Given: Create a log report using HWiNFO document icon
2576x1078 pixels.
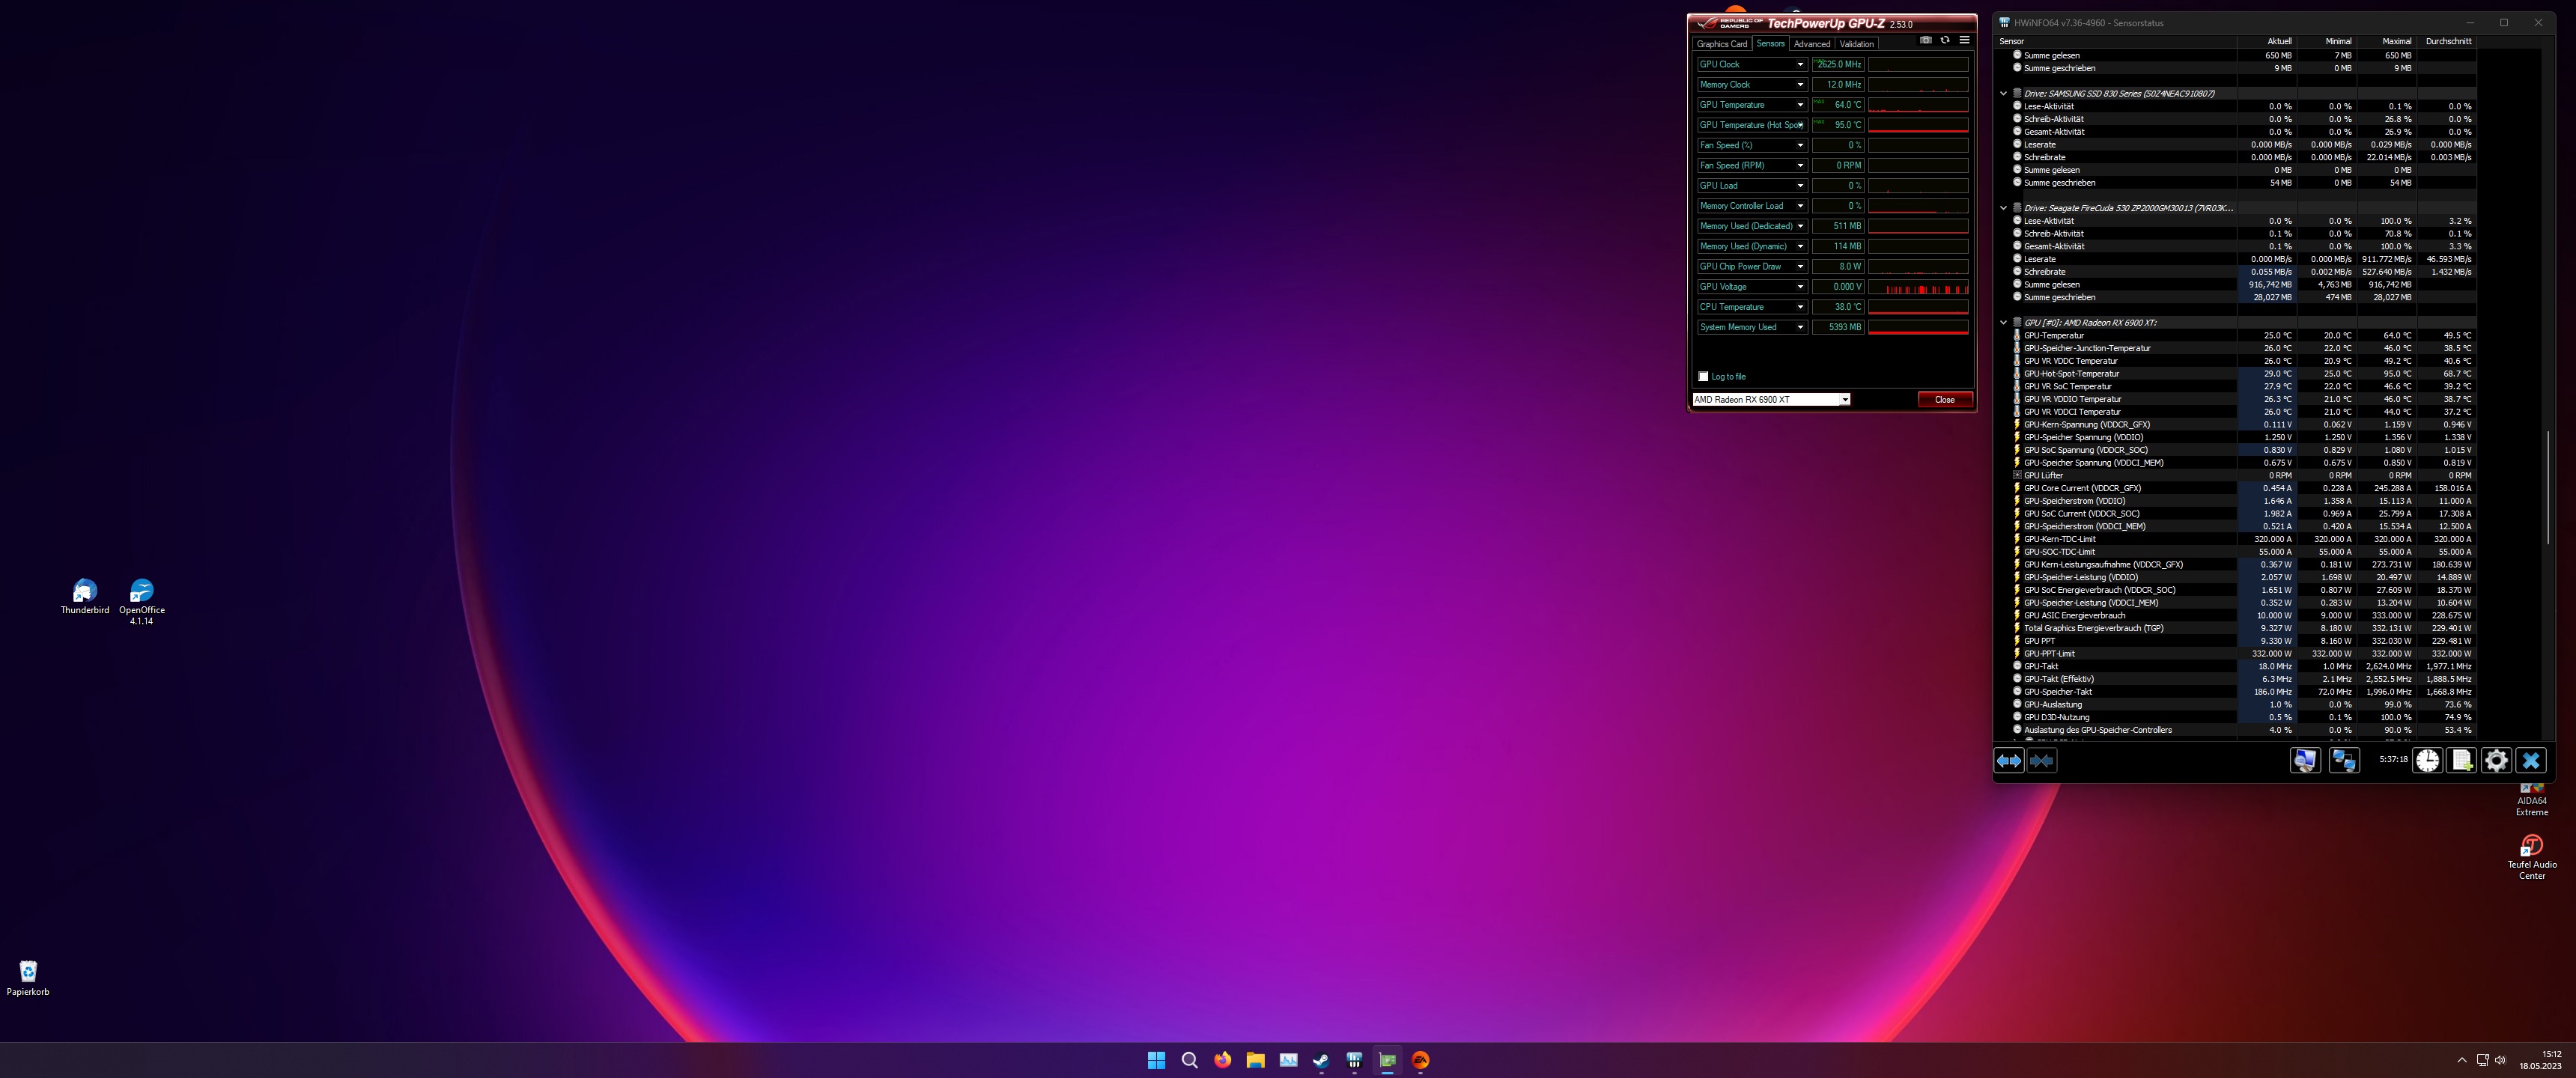Looking at the screenshot, I should [2462, 760].
